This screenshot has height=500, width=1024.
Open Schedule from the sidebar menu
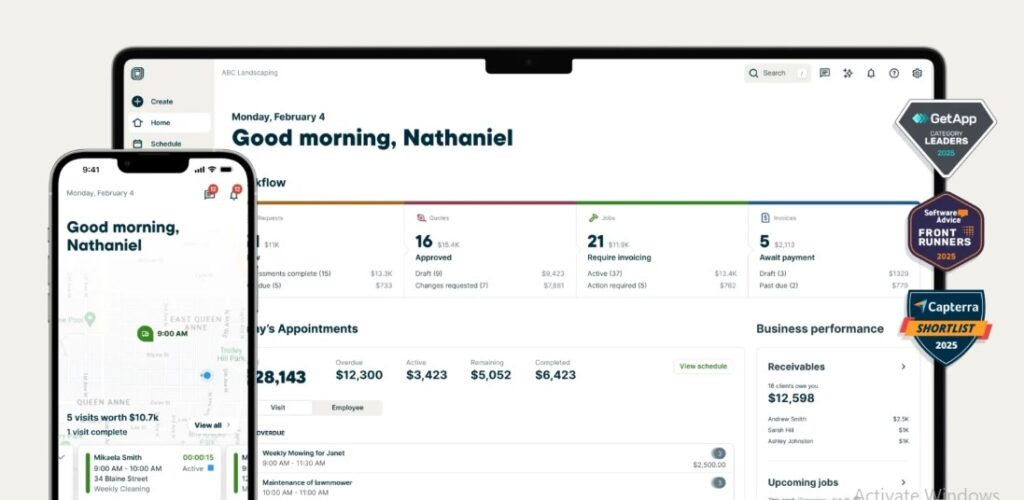point(165,144)
